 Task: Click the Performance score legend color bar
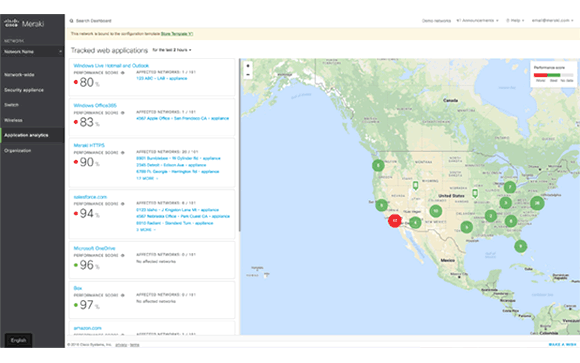[553, 75]
